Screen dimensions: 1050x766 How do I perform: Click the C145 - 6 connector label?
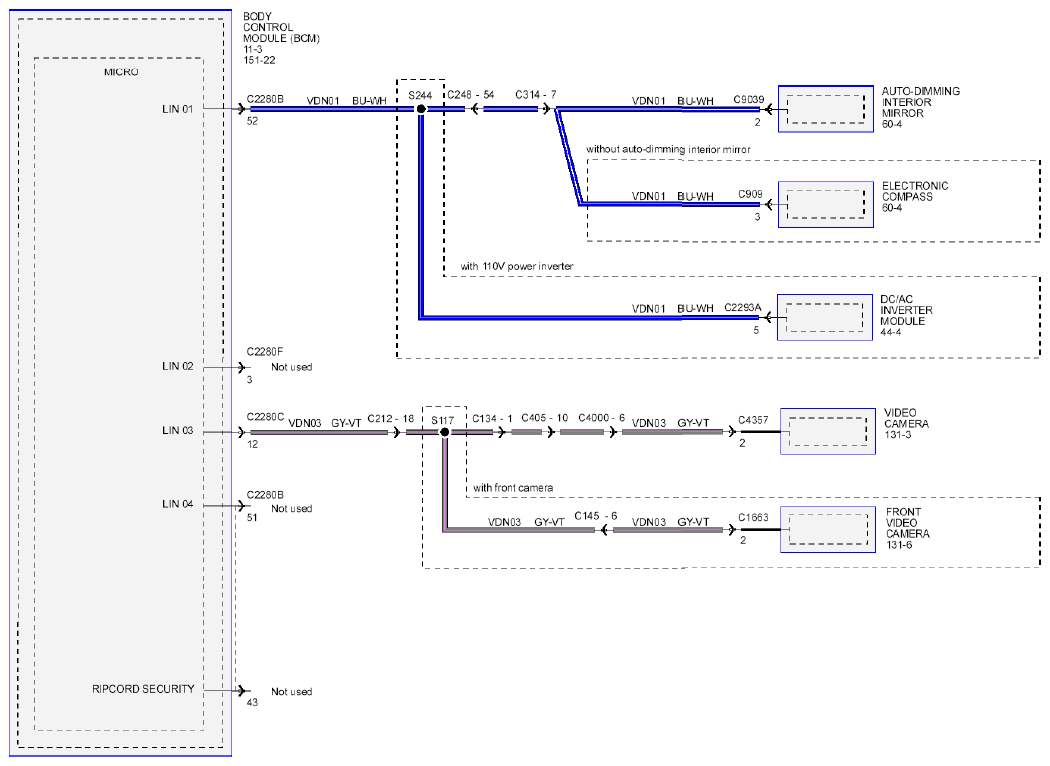click(596, 516)
